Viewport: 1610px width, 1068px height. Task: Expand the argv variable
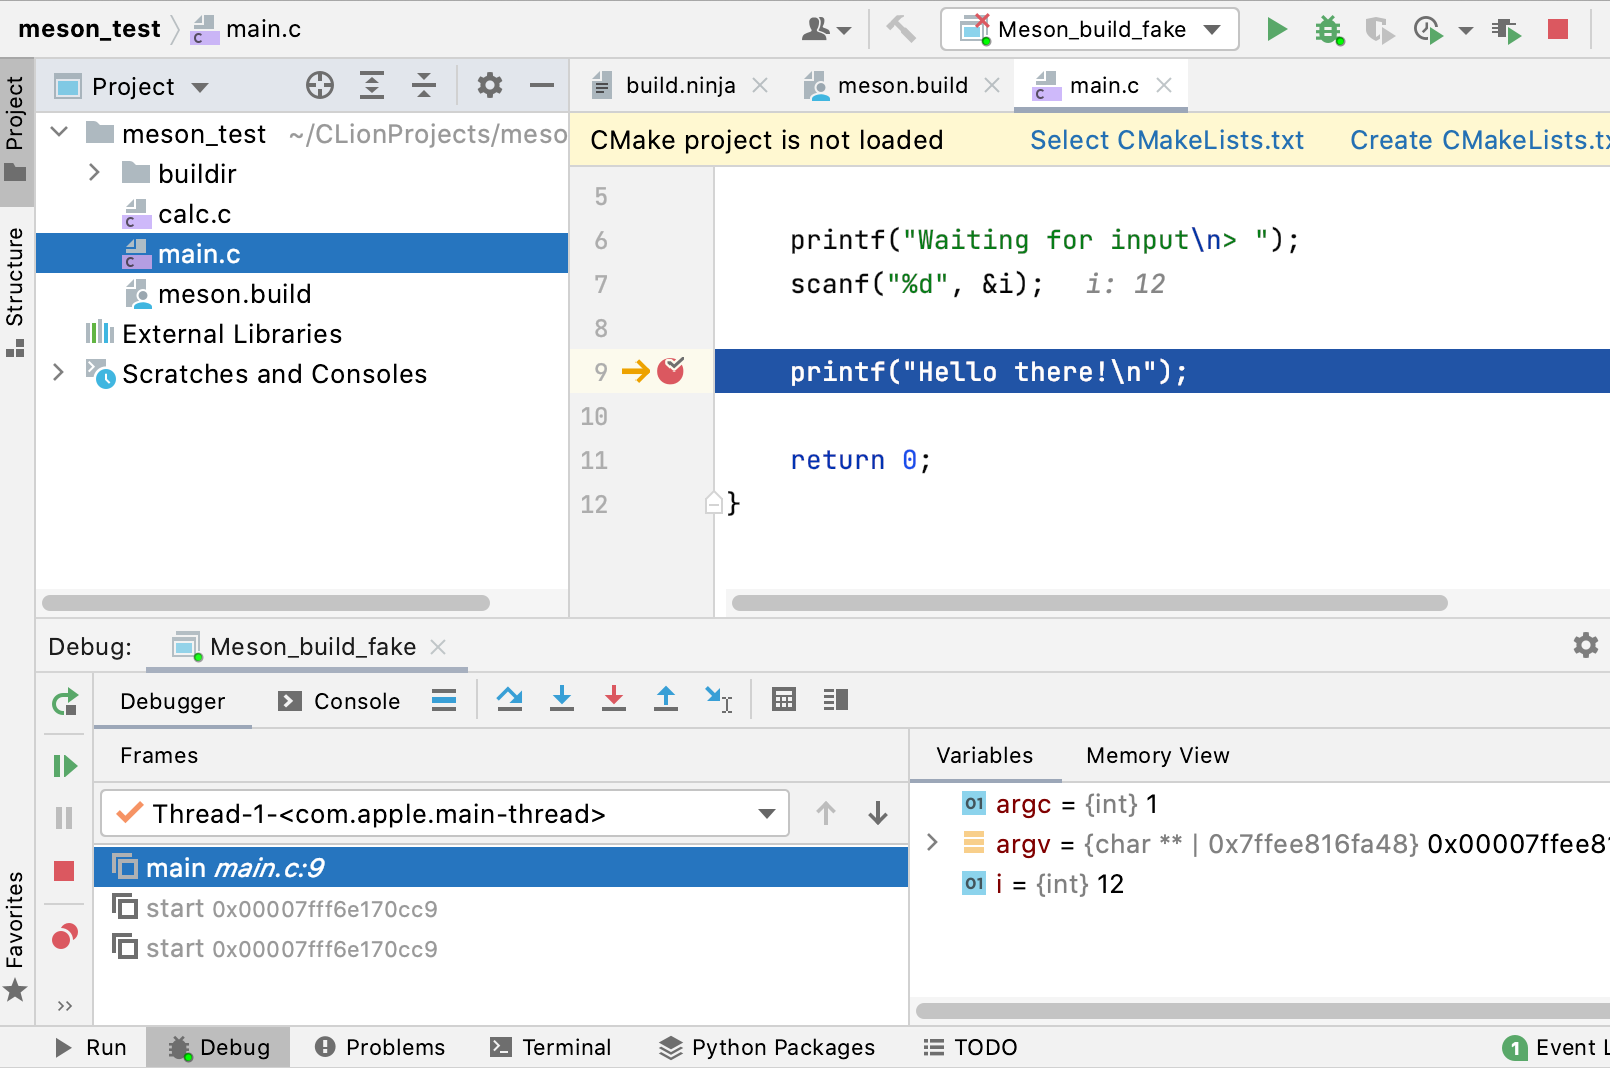(x=933, y=843)
